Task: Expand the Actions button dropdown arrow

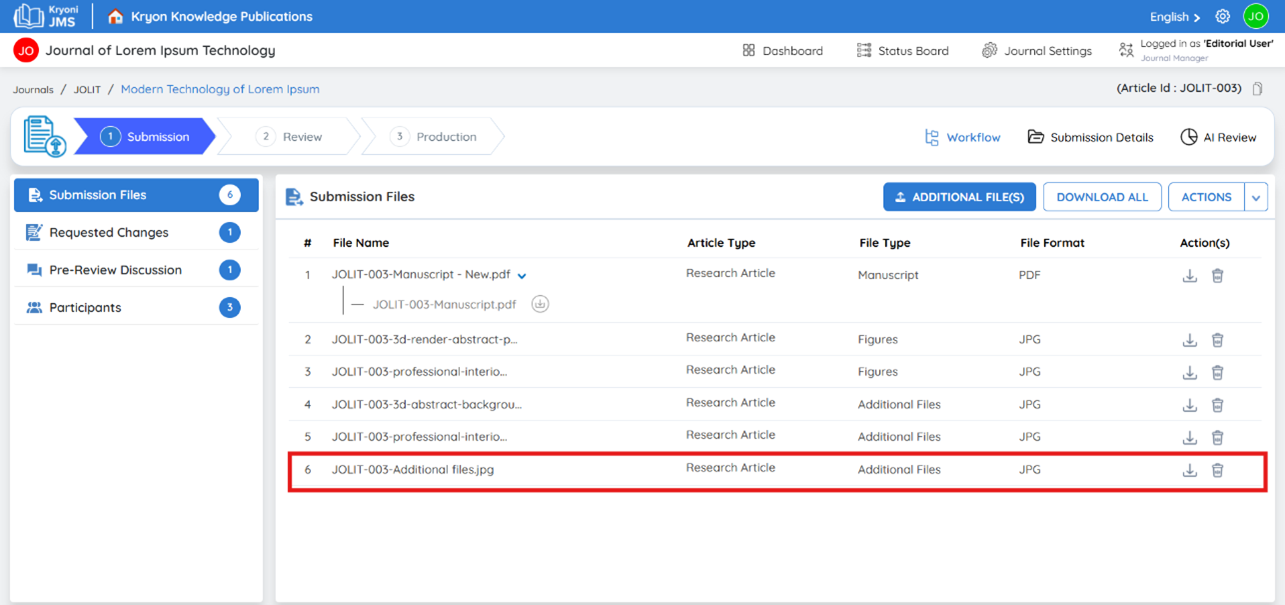Action: tap(1256, 197)
